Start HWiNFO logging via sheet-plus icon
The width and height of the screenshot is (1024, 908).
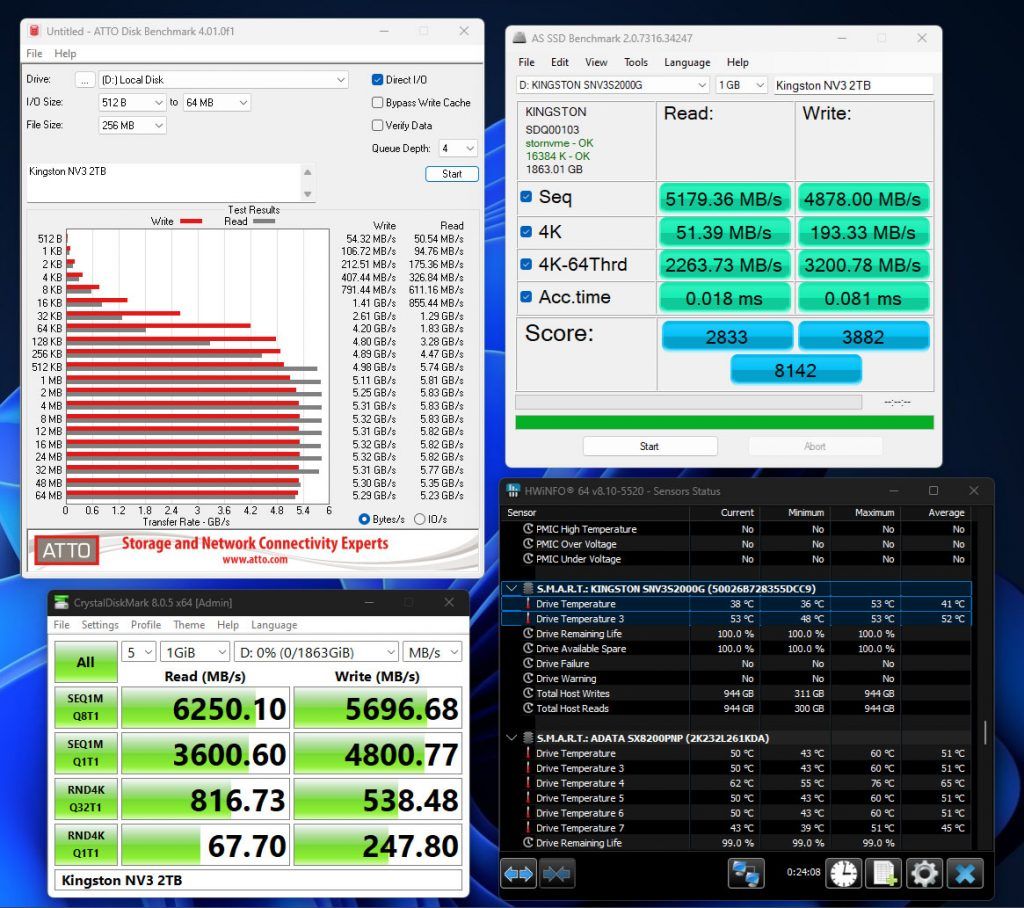click(x=884, y=873)
